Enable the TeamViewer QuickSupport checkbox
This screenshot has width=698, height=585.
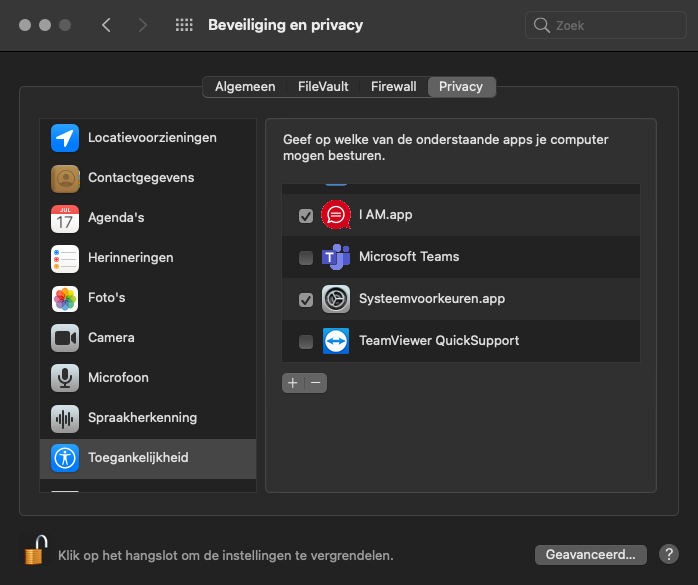tap(306, 342)
